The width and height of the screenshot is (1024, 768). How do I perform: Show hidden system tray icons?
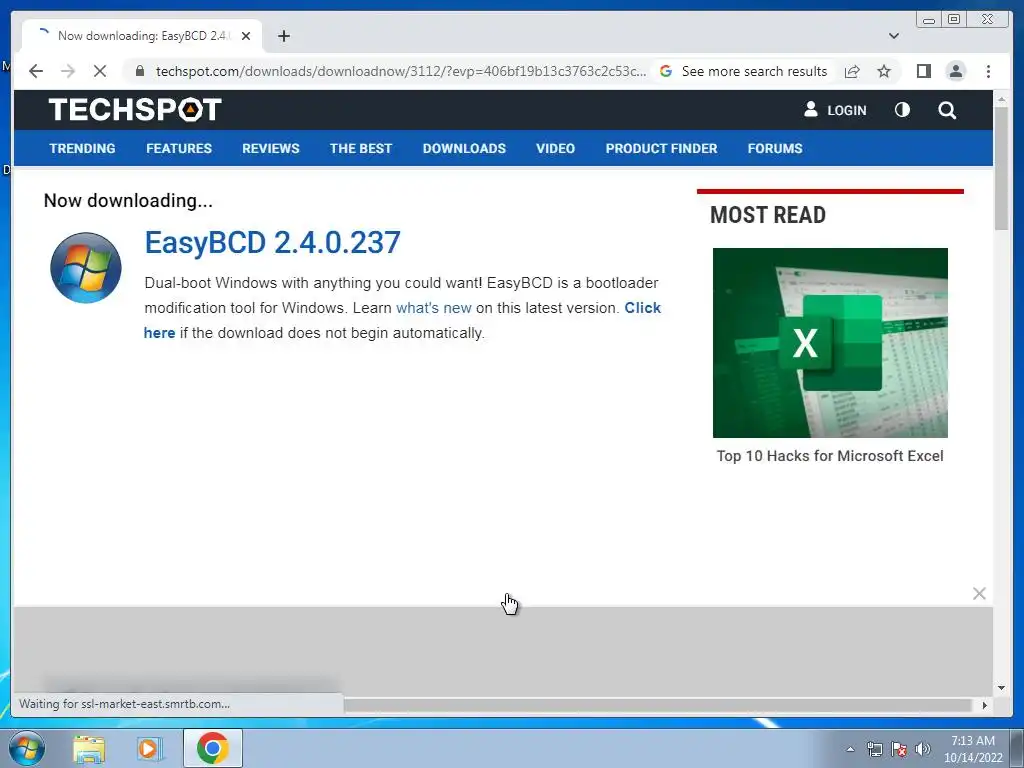(850, 749)
